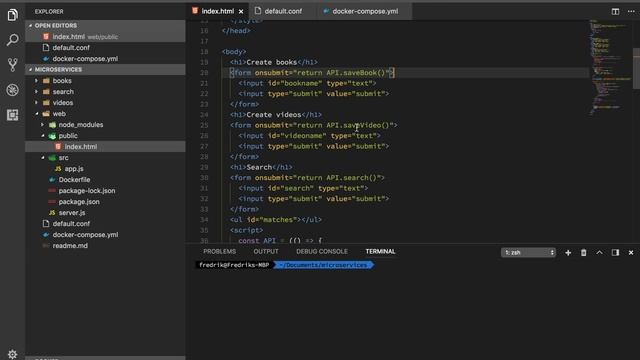This screenshot has width=640, height=360.
Task: Move the panel to the right side
Action: pos(615,253)
